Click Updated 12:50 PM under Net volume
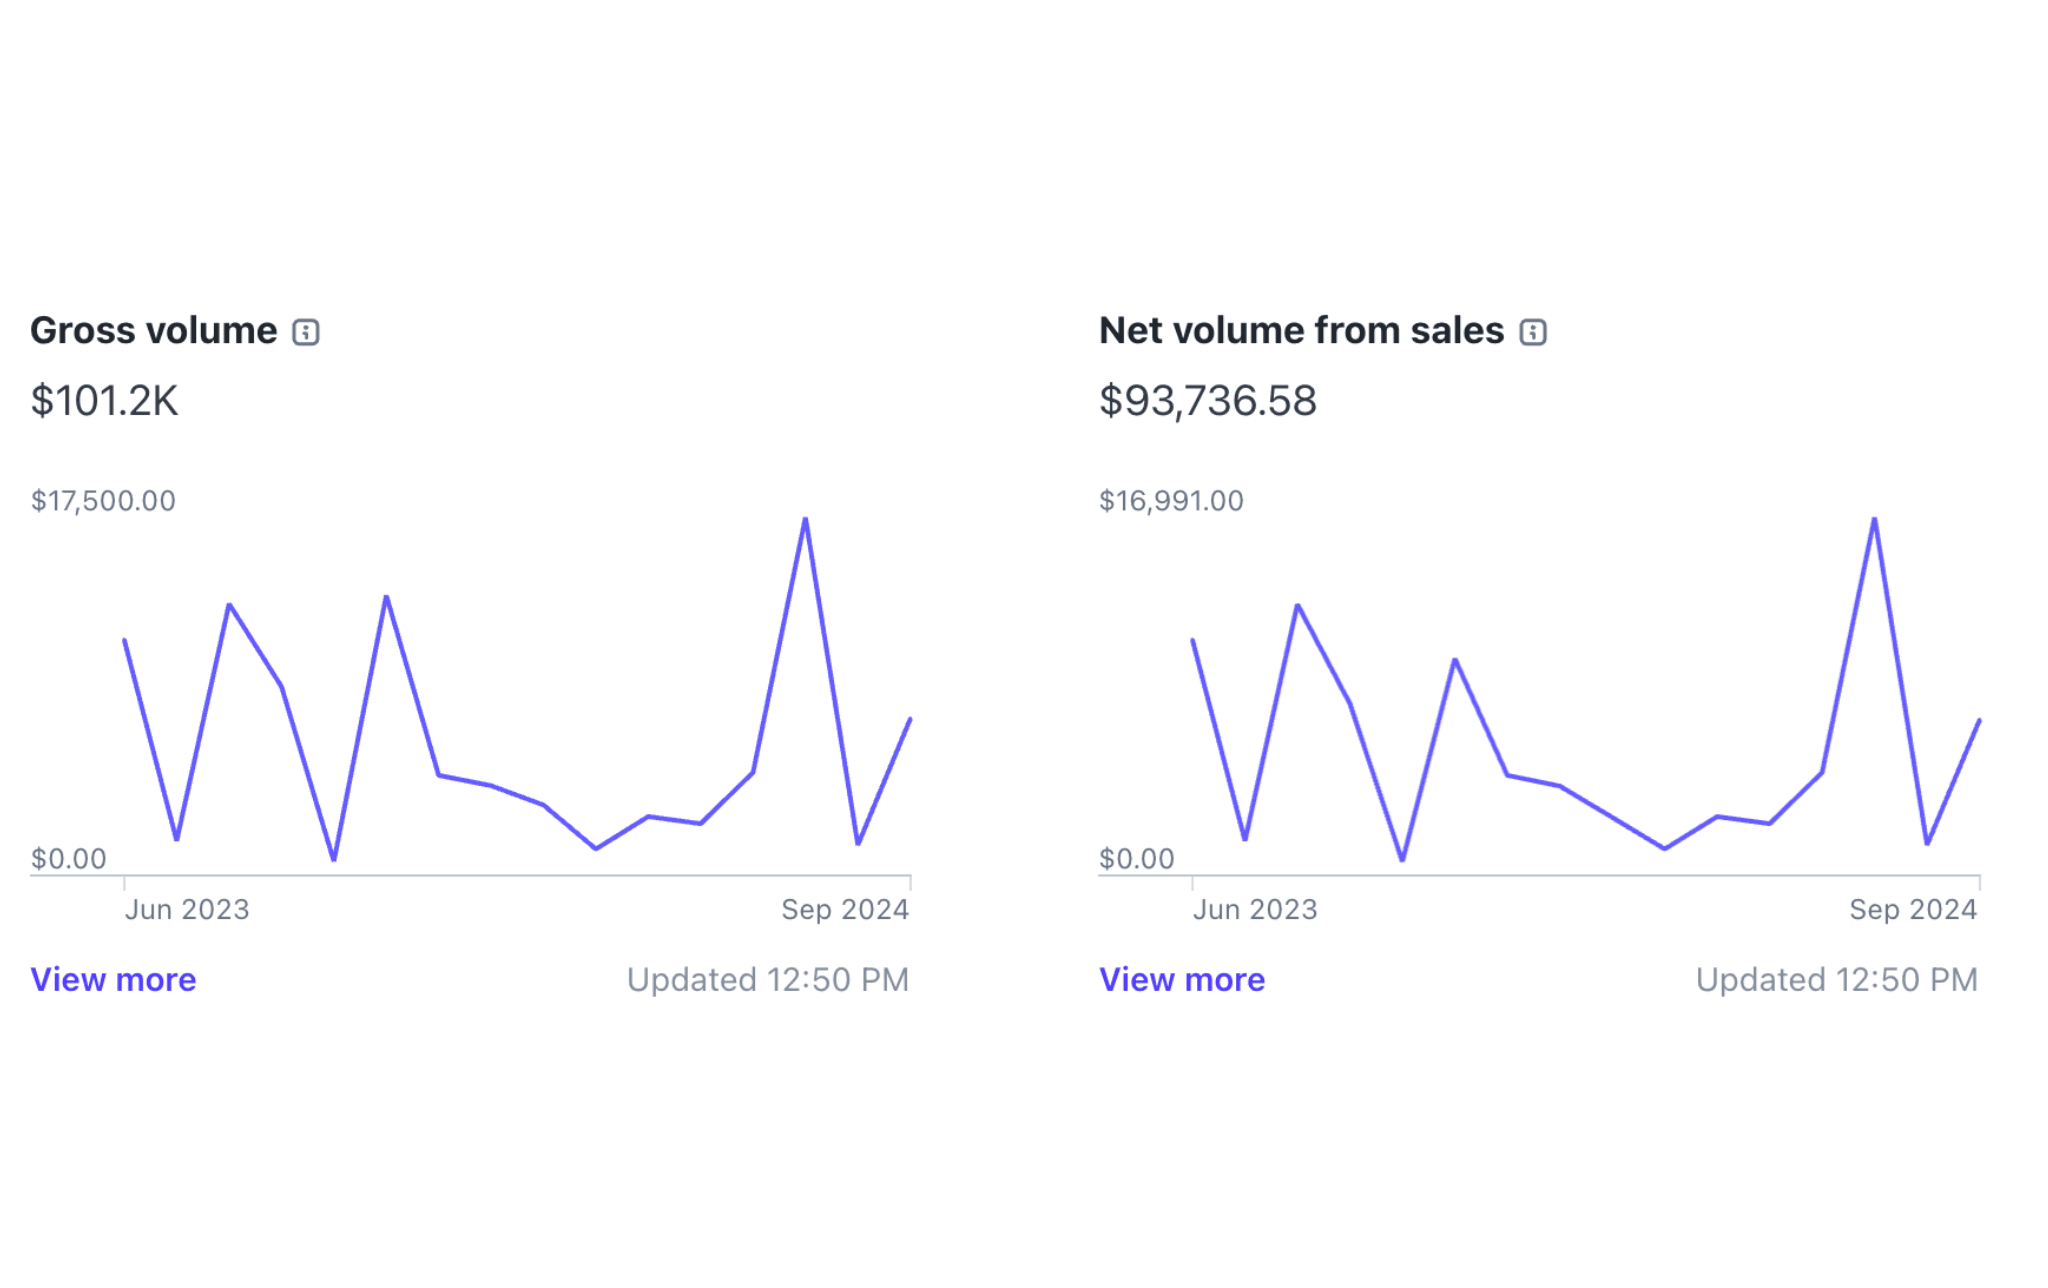Viewport: 2048px width, 1288px height. [1837, 980]
